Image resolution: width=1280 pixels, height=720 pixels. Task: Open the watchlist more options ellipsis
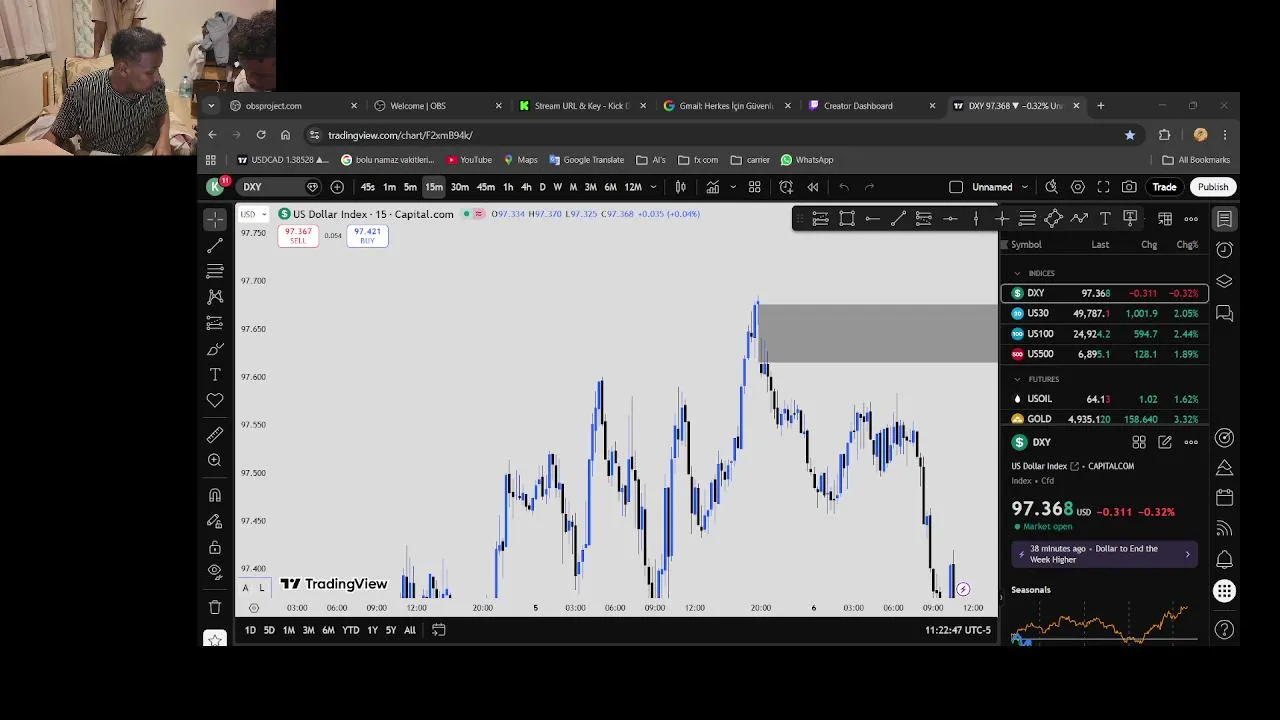pos(1191,219)
